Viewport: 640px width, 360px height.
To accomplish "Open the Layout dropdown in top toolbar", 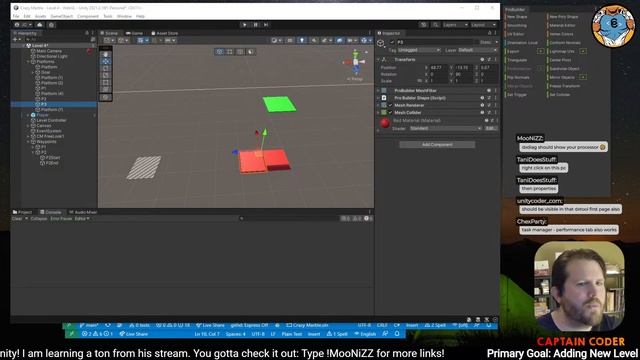I will pyautogui.click(x=484, y=25).
